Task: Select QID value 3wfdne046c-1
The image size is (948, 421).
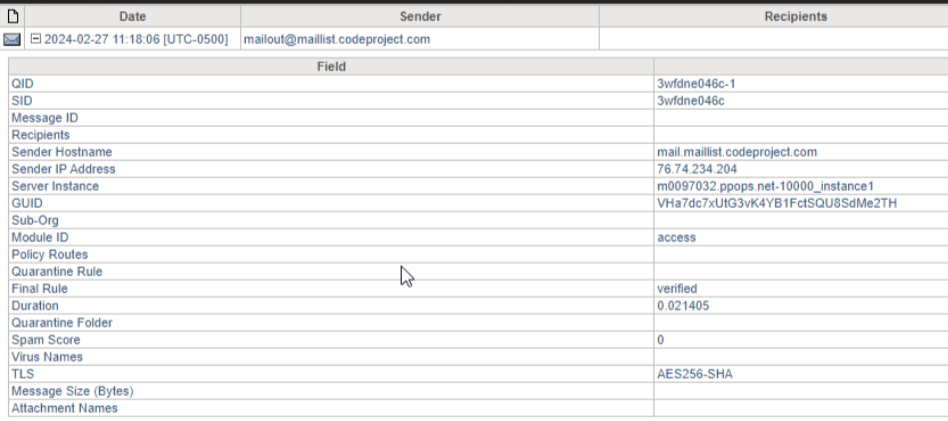Action: 696,83
